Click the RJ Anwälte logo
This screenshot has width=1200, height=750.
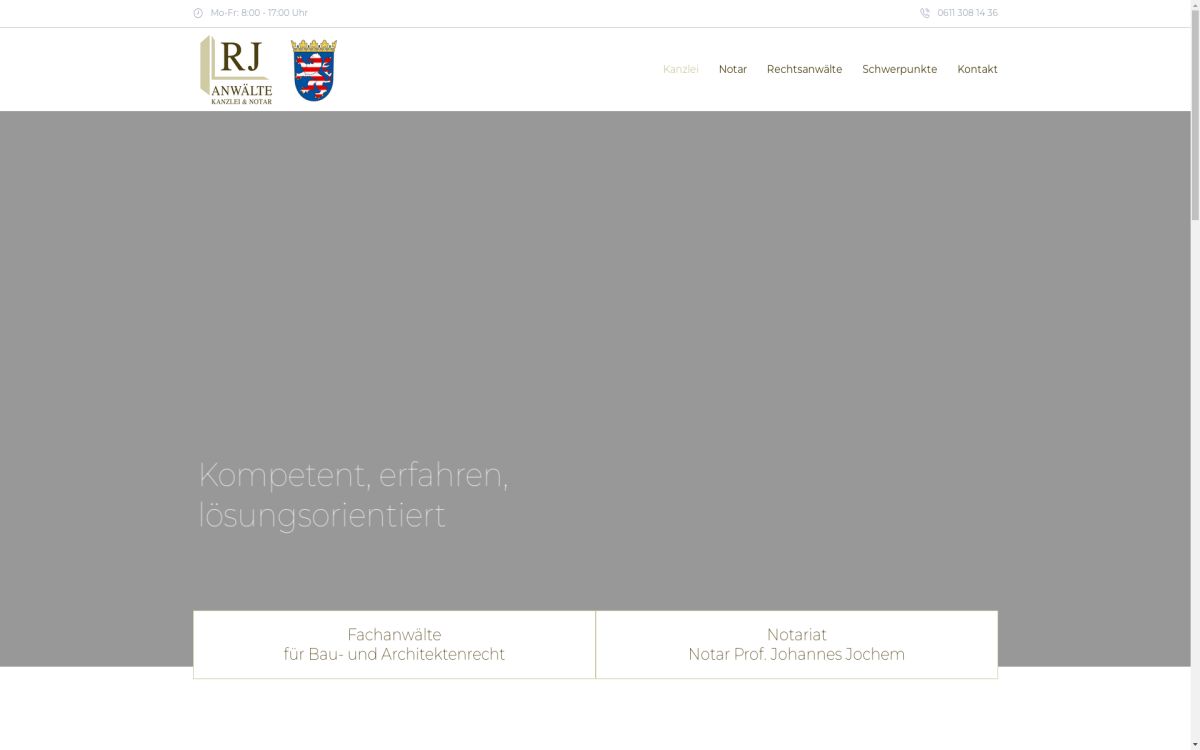[234, 68]
